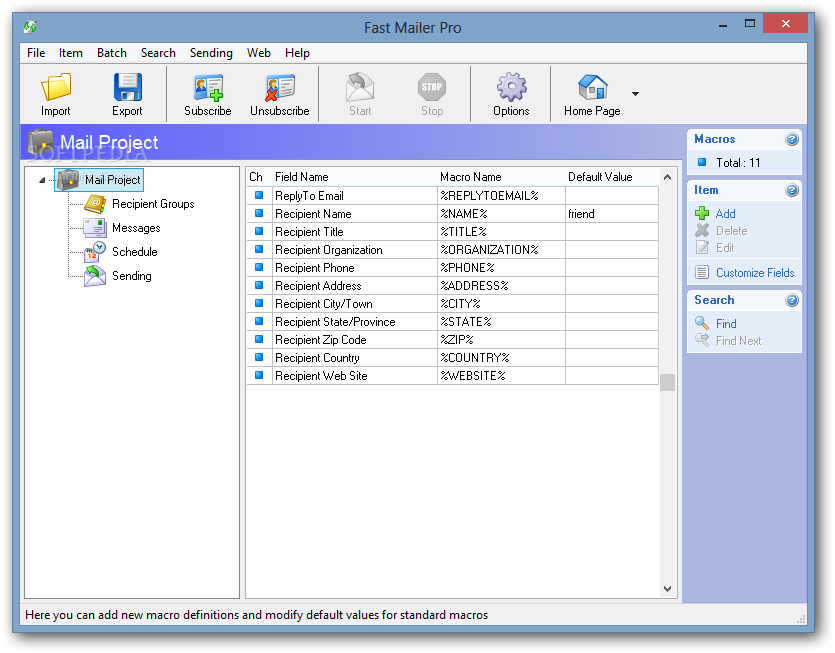This screenshot has height=653, width=835.
Task: Click the Find link
Action: (726, 324)
